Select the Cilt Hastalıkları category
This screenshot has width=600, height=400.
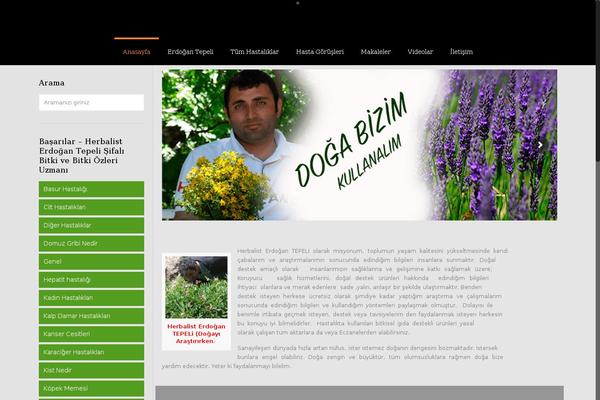(91, 207)
